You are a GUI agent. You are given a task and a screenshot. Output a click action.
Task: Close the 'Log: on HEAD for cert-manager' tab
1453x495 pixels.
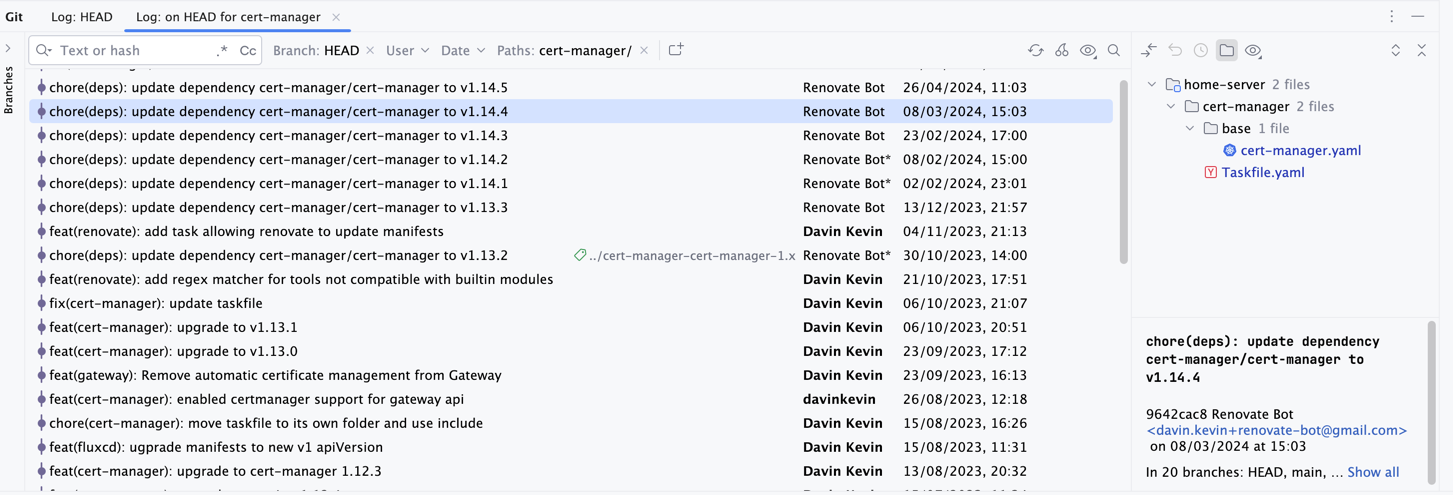pyautogui.click(x=336, y=17)
